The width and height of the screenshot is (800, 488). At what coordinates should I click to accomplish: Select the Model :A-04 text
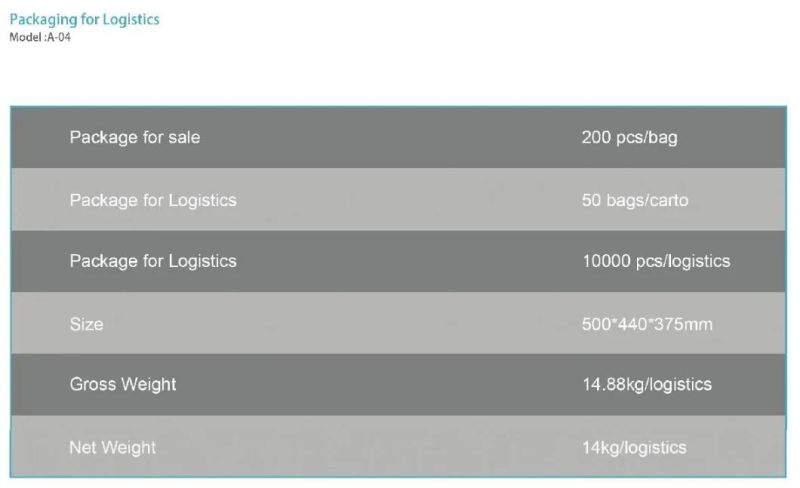click(40, 37)
